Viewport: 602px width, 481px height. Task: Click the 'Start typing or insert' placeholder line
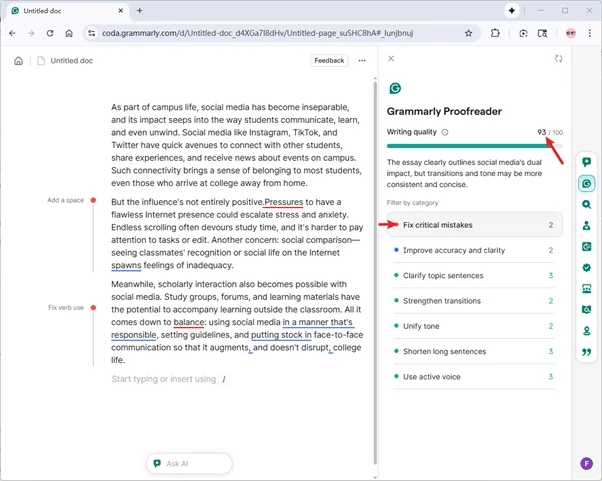click(x=163, y=380)
